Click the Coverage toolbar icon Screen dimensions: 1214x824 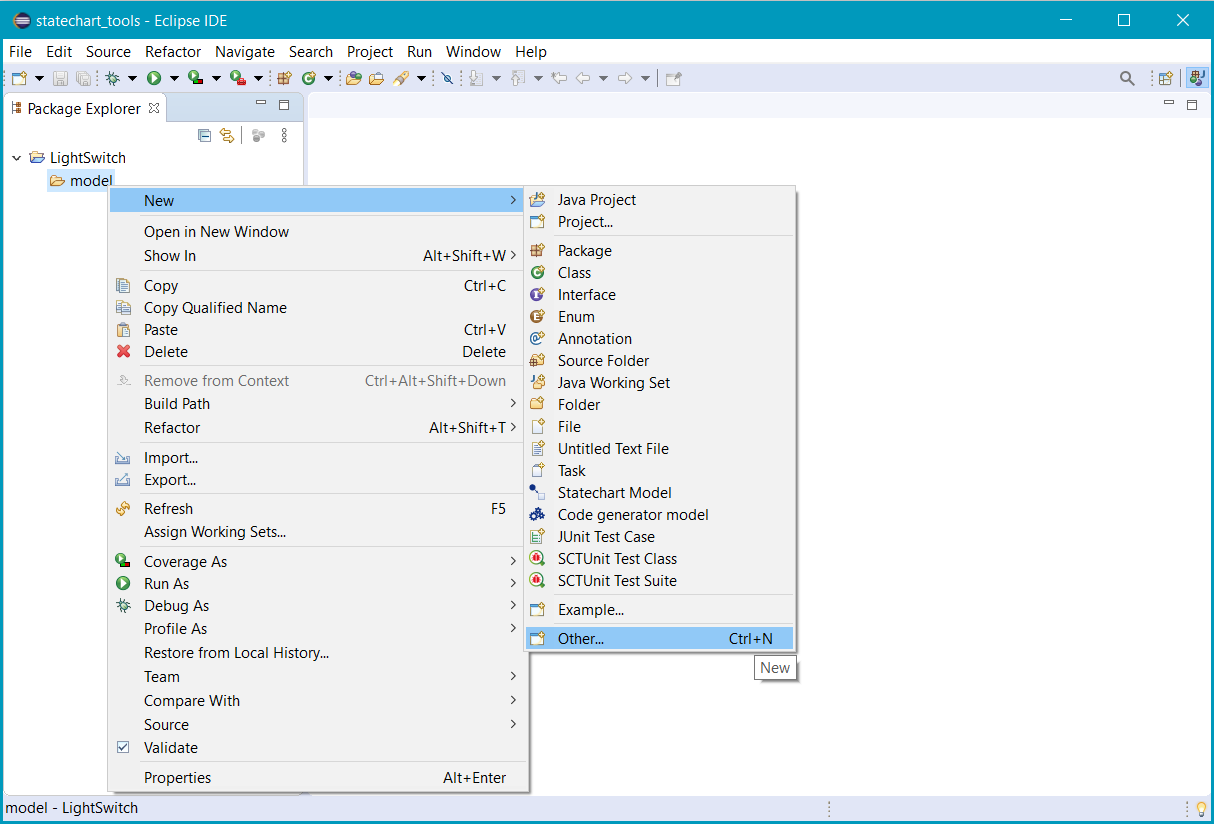click(195, 78)
